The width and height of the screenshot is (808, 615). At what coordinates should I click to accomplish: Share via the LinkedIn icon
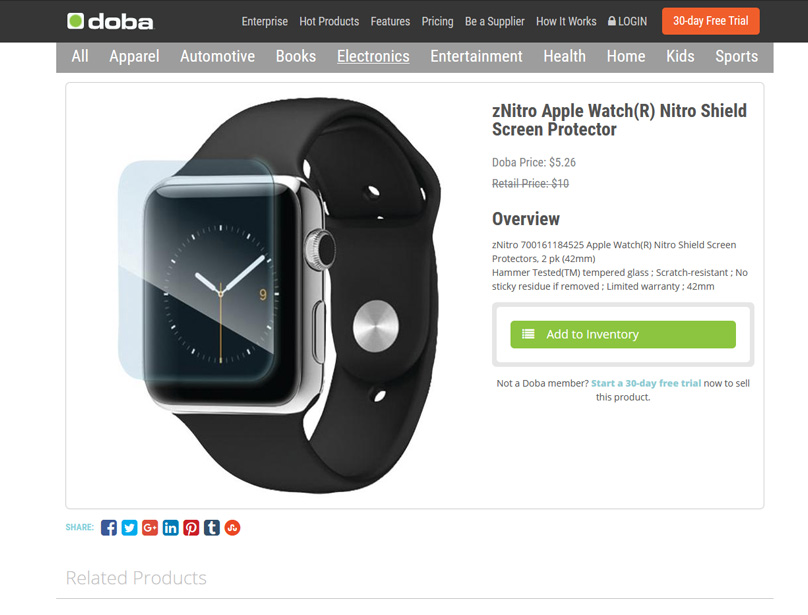pos(171,527)
